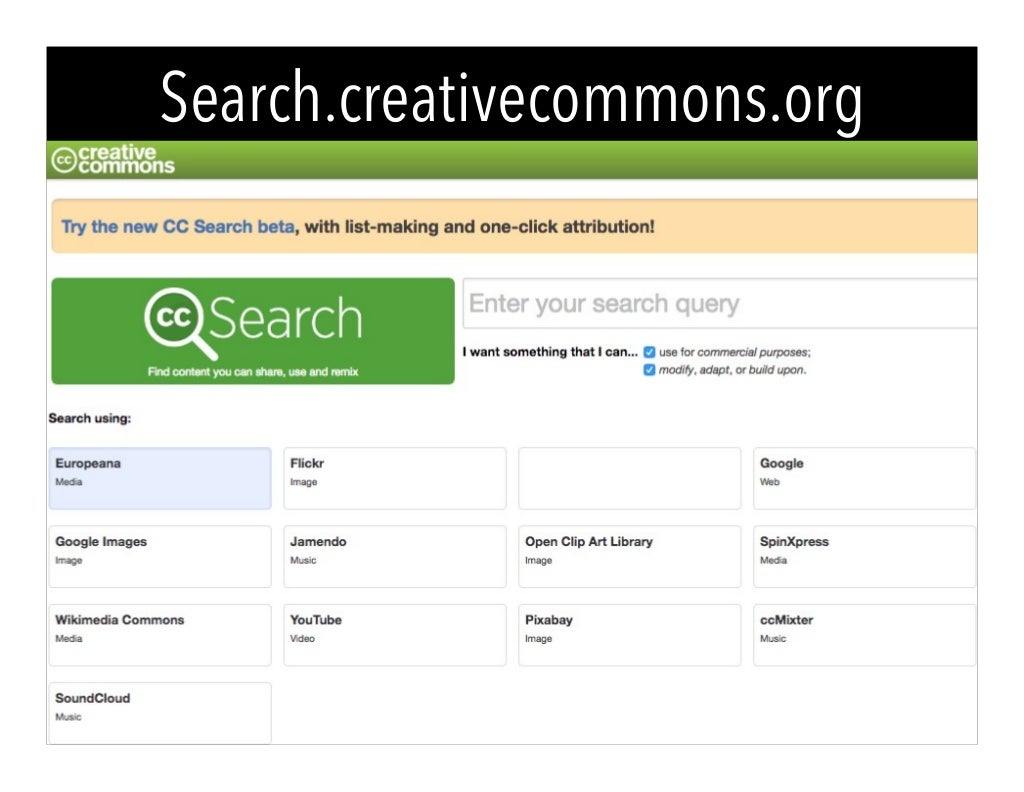Pick Open Clip Art Library source

click(x=630, y=556)
